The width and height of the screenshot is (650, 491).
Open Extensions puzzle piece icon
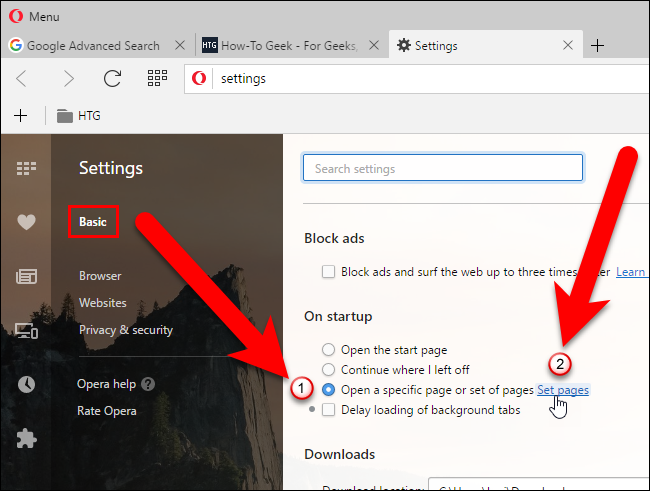(26, 438)
